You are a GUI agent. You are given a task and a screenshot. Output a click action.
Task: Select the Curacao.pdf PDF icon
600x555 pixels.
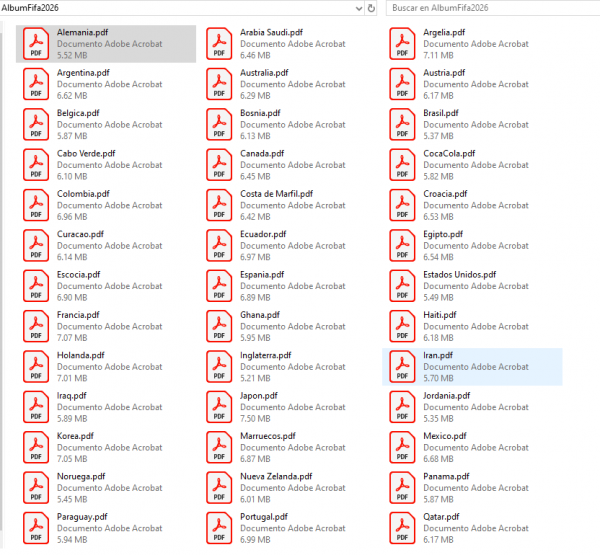36,246
